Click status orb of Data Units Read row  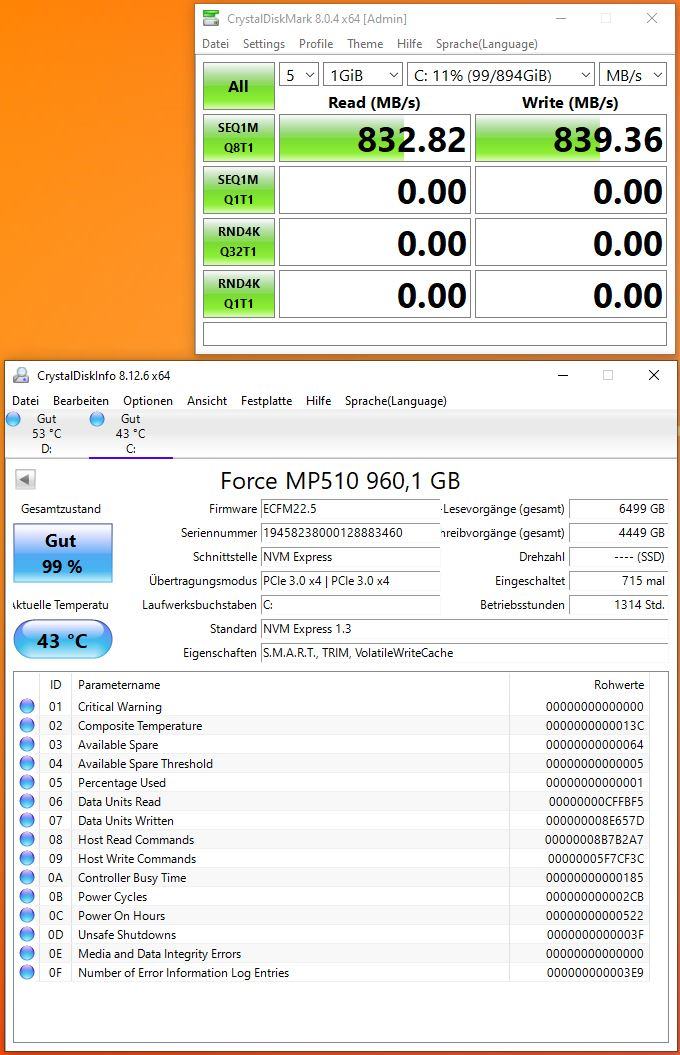27,801
